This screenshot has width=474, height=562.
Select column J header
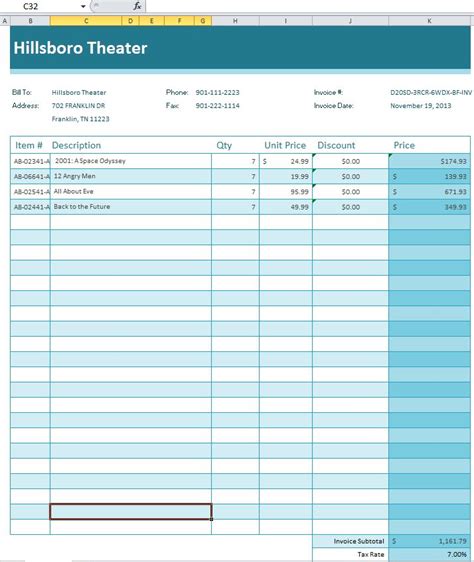pyautogui.click(x=350, y=21)
